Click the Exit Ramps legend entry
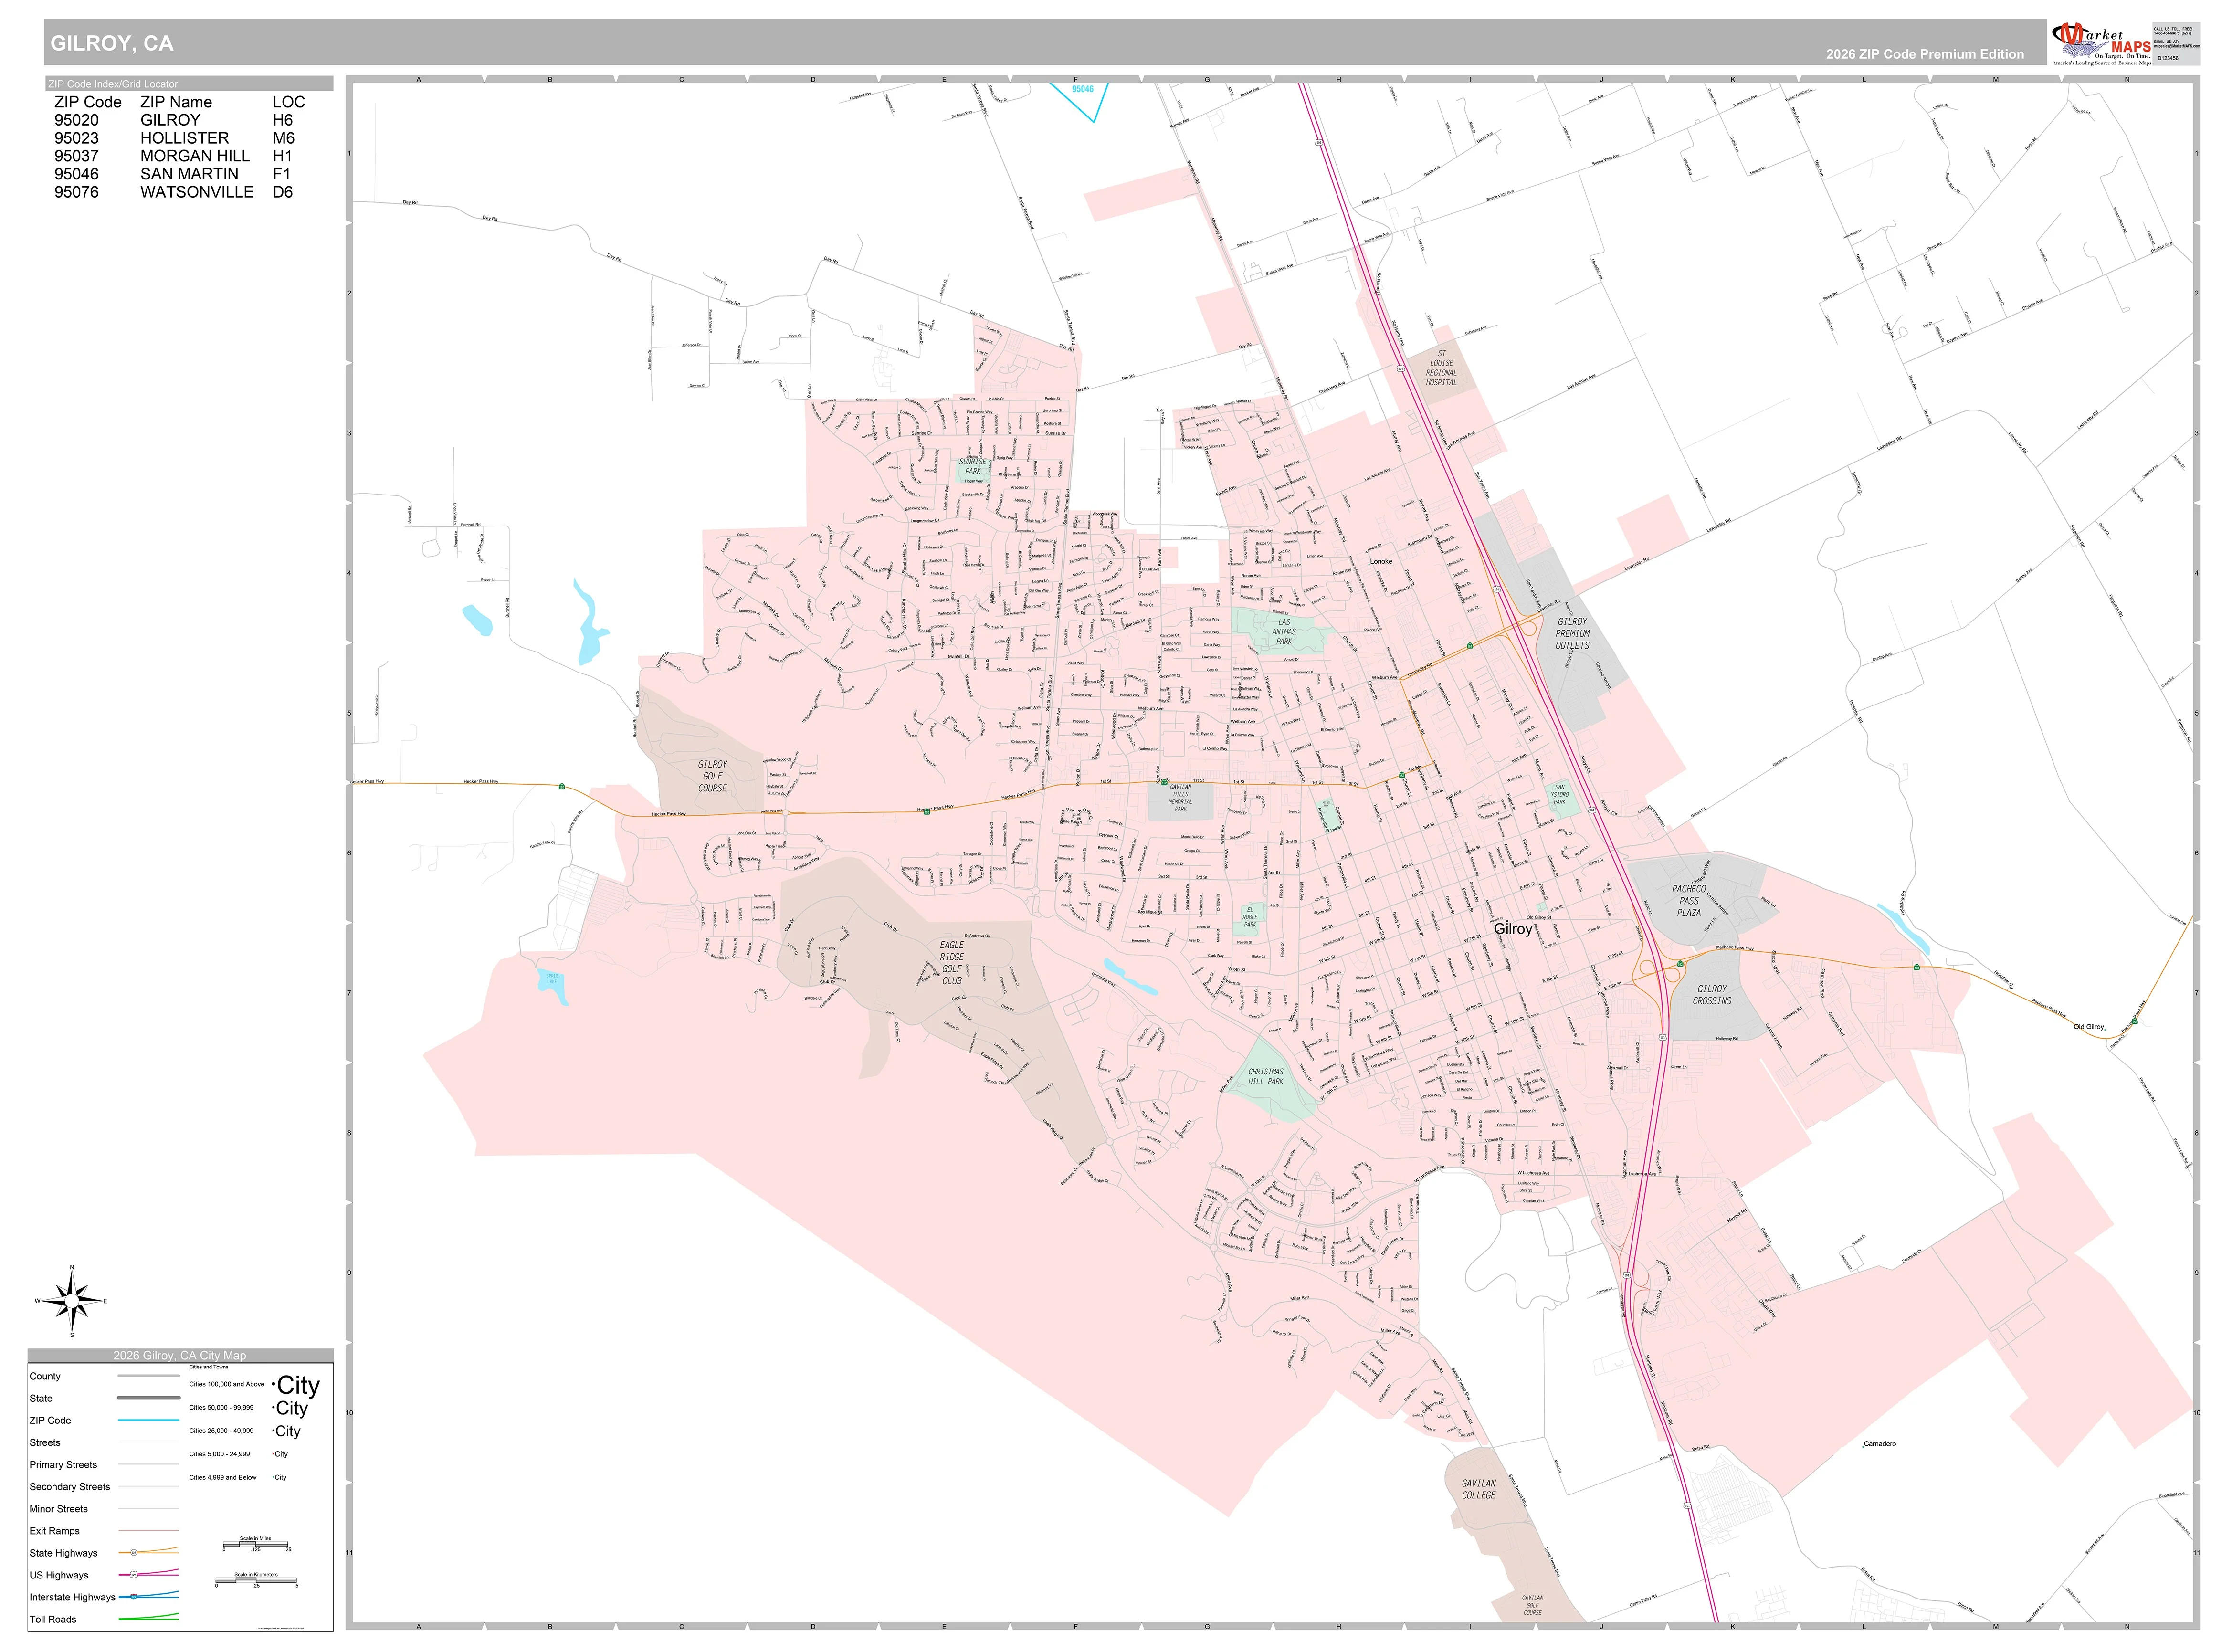 [x=55, y=1531]
